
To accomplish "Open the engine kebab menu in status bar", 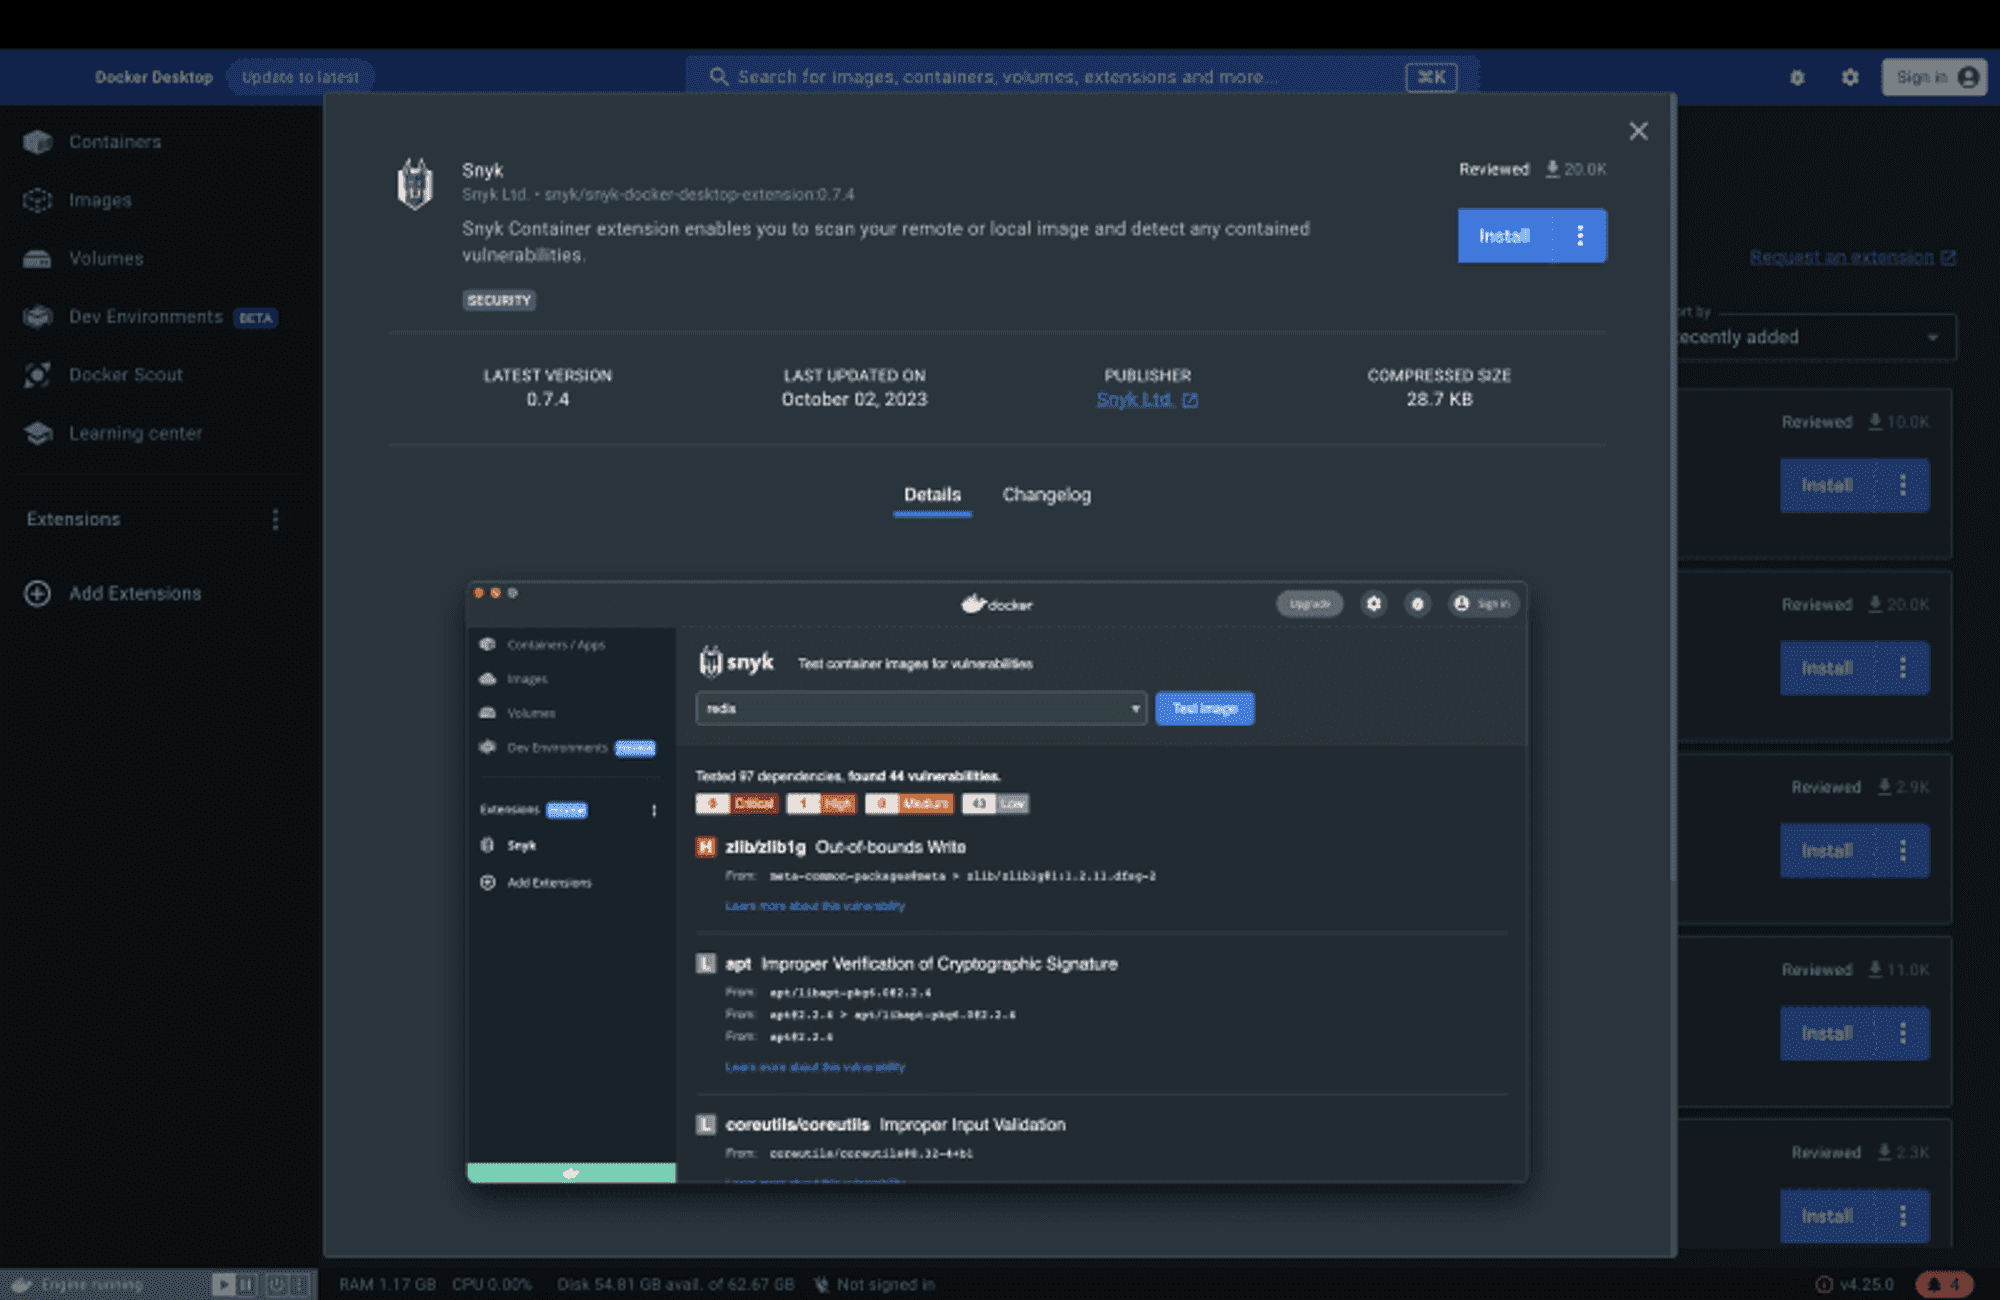I will 299,1284.
